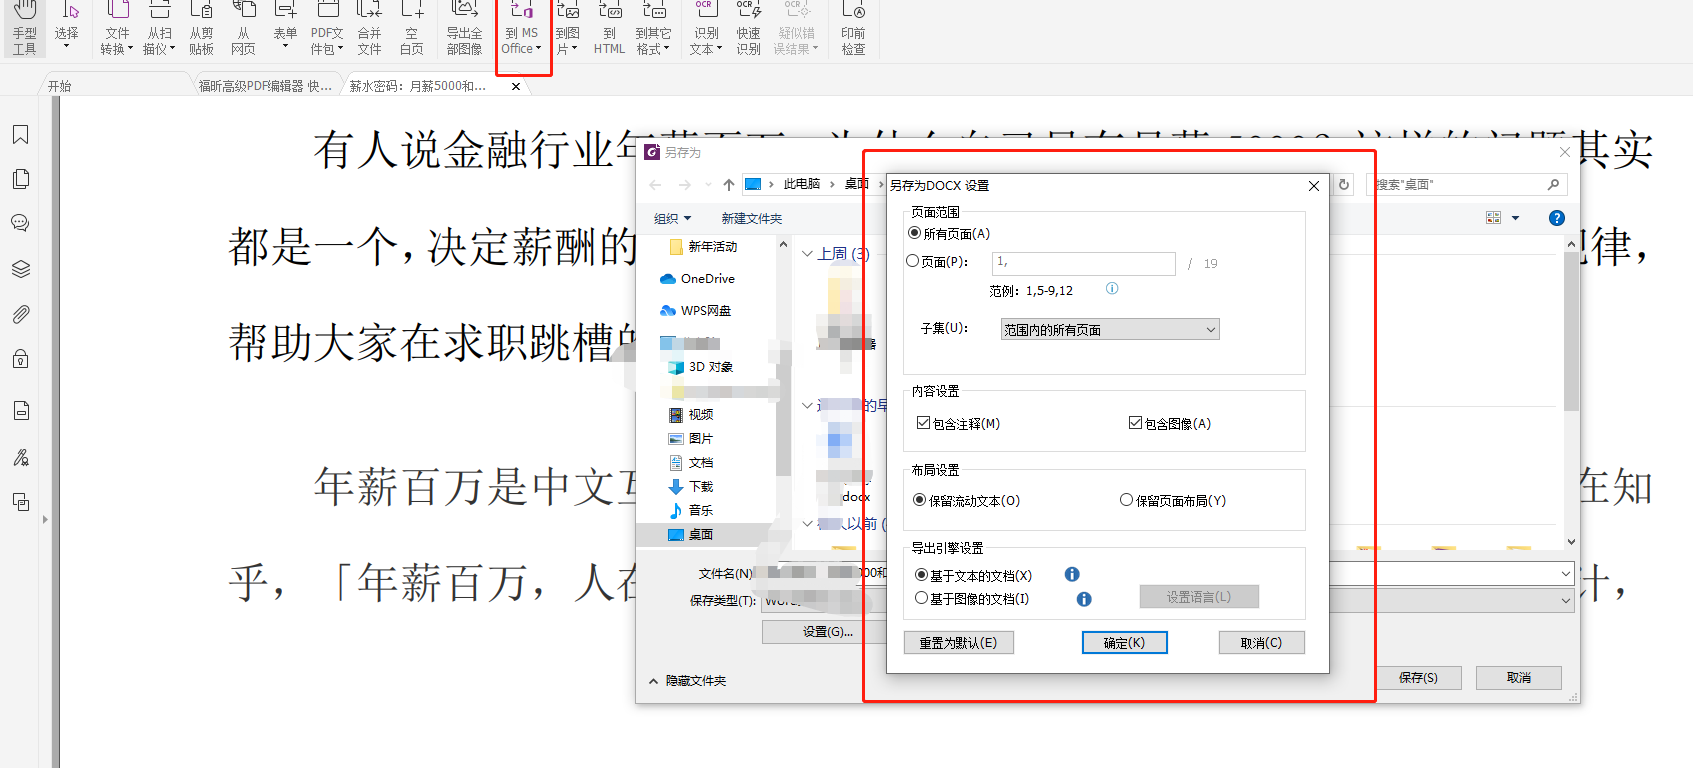The width and height of the screenshot is (1693, 768).
Task: Open Preflight (印前检查)
Action: 853,30
